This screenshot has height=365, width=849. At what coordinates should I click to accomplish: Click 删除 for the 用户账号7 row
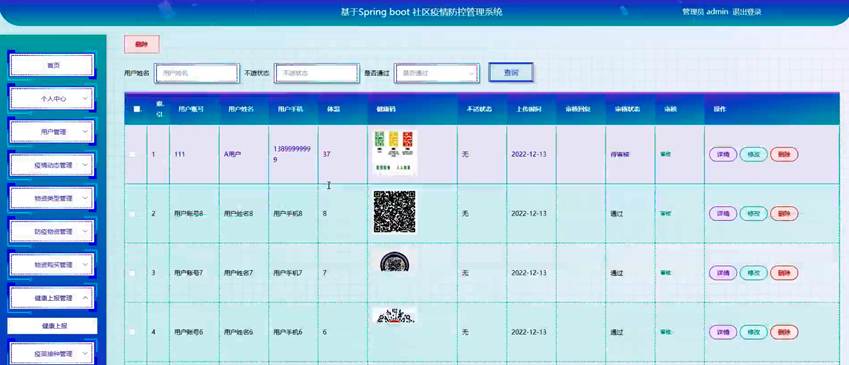click(784, 273)
